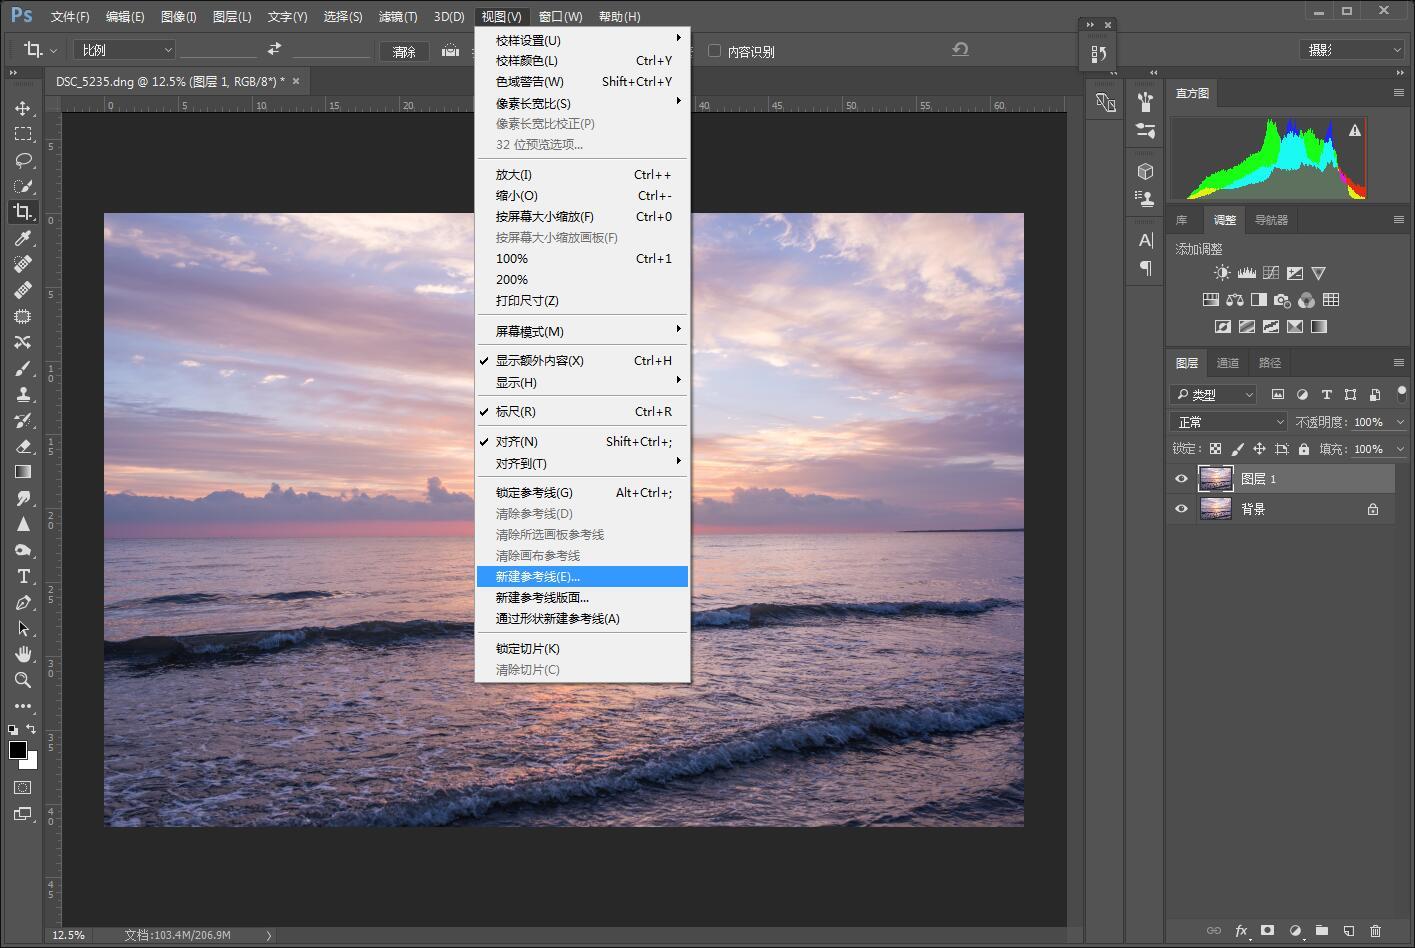Click the 清除 button
Viewport: 1415px width, 948px height.
405,51
